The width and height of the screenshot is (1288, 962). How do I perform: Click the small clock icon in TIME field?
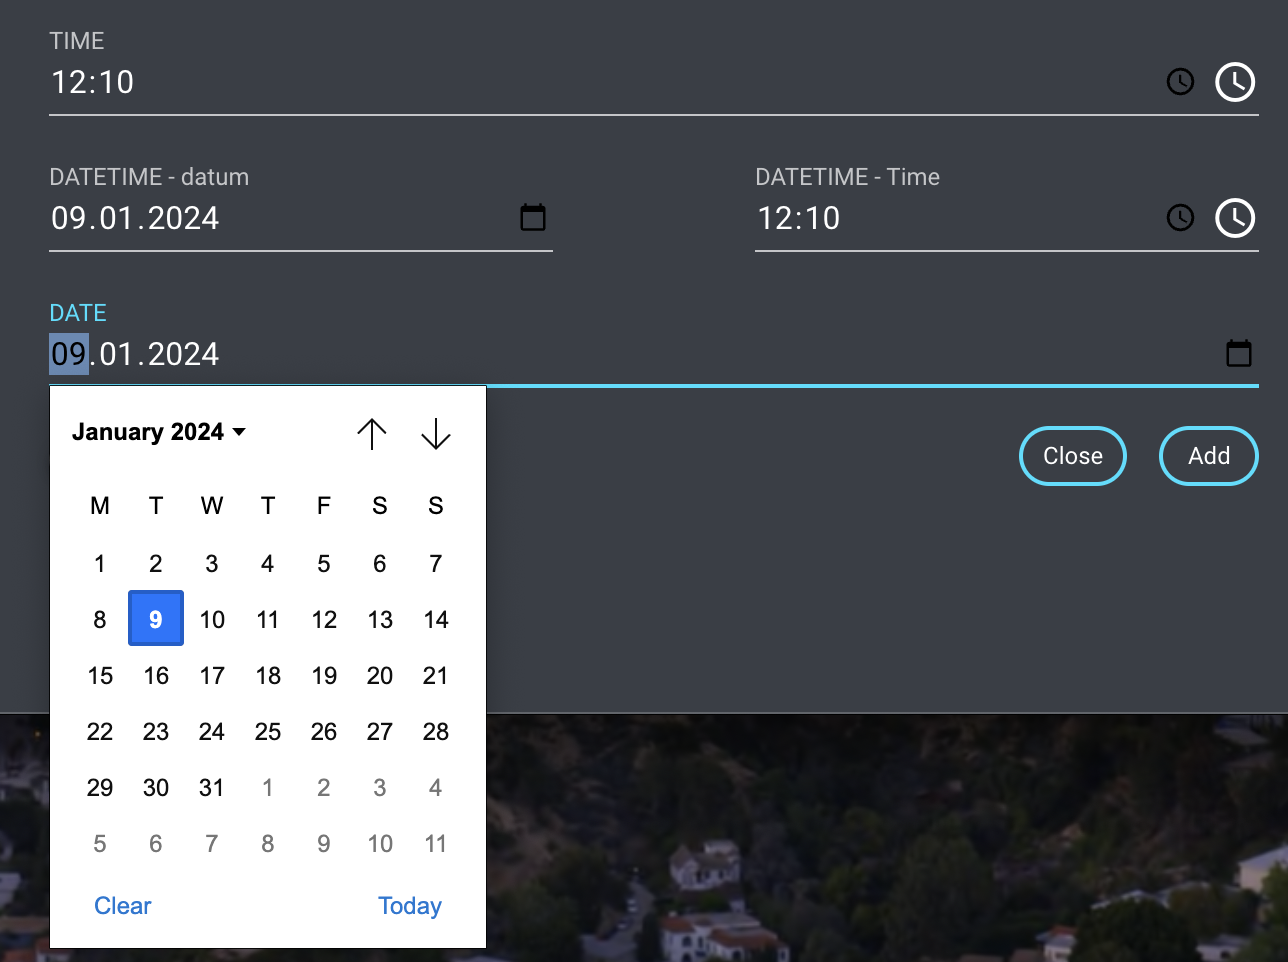[1180, 82]
